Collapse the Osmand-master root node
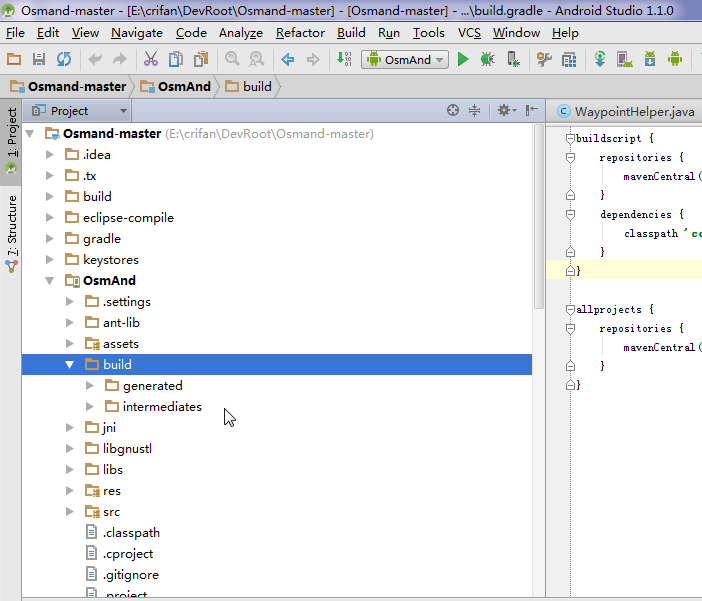 [30, 133]
